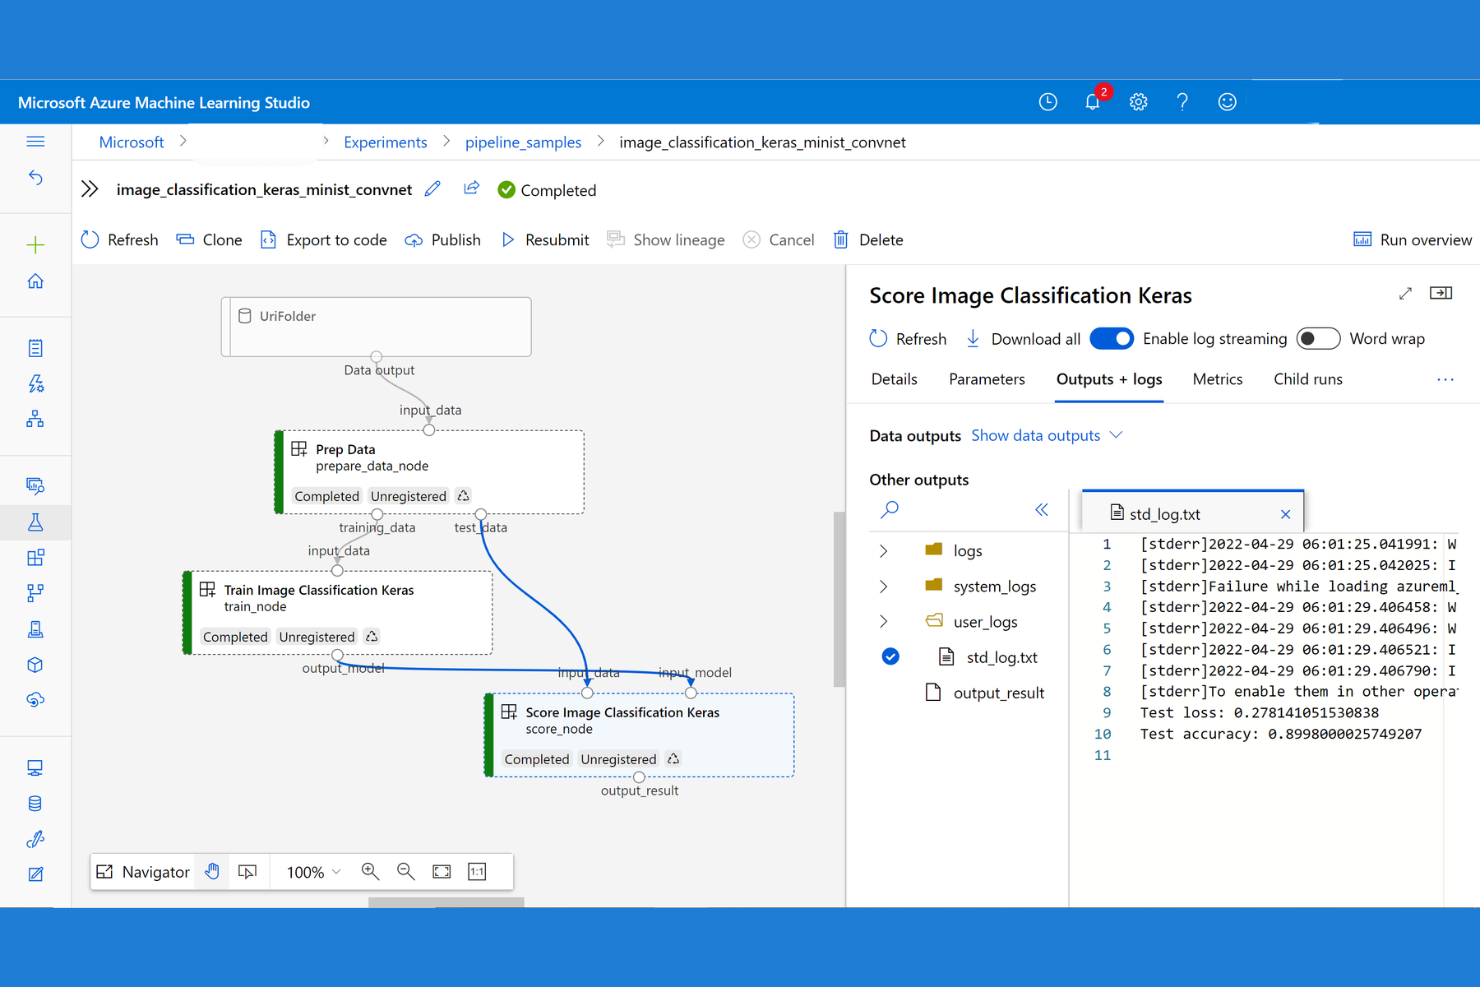Click the back arrow in left sidebar

coord(35,177)
